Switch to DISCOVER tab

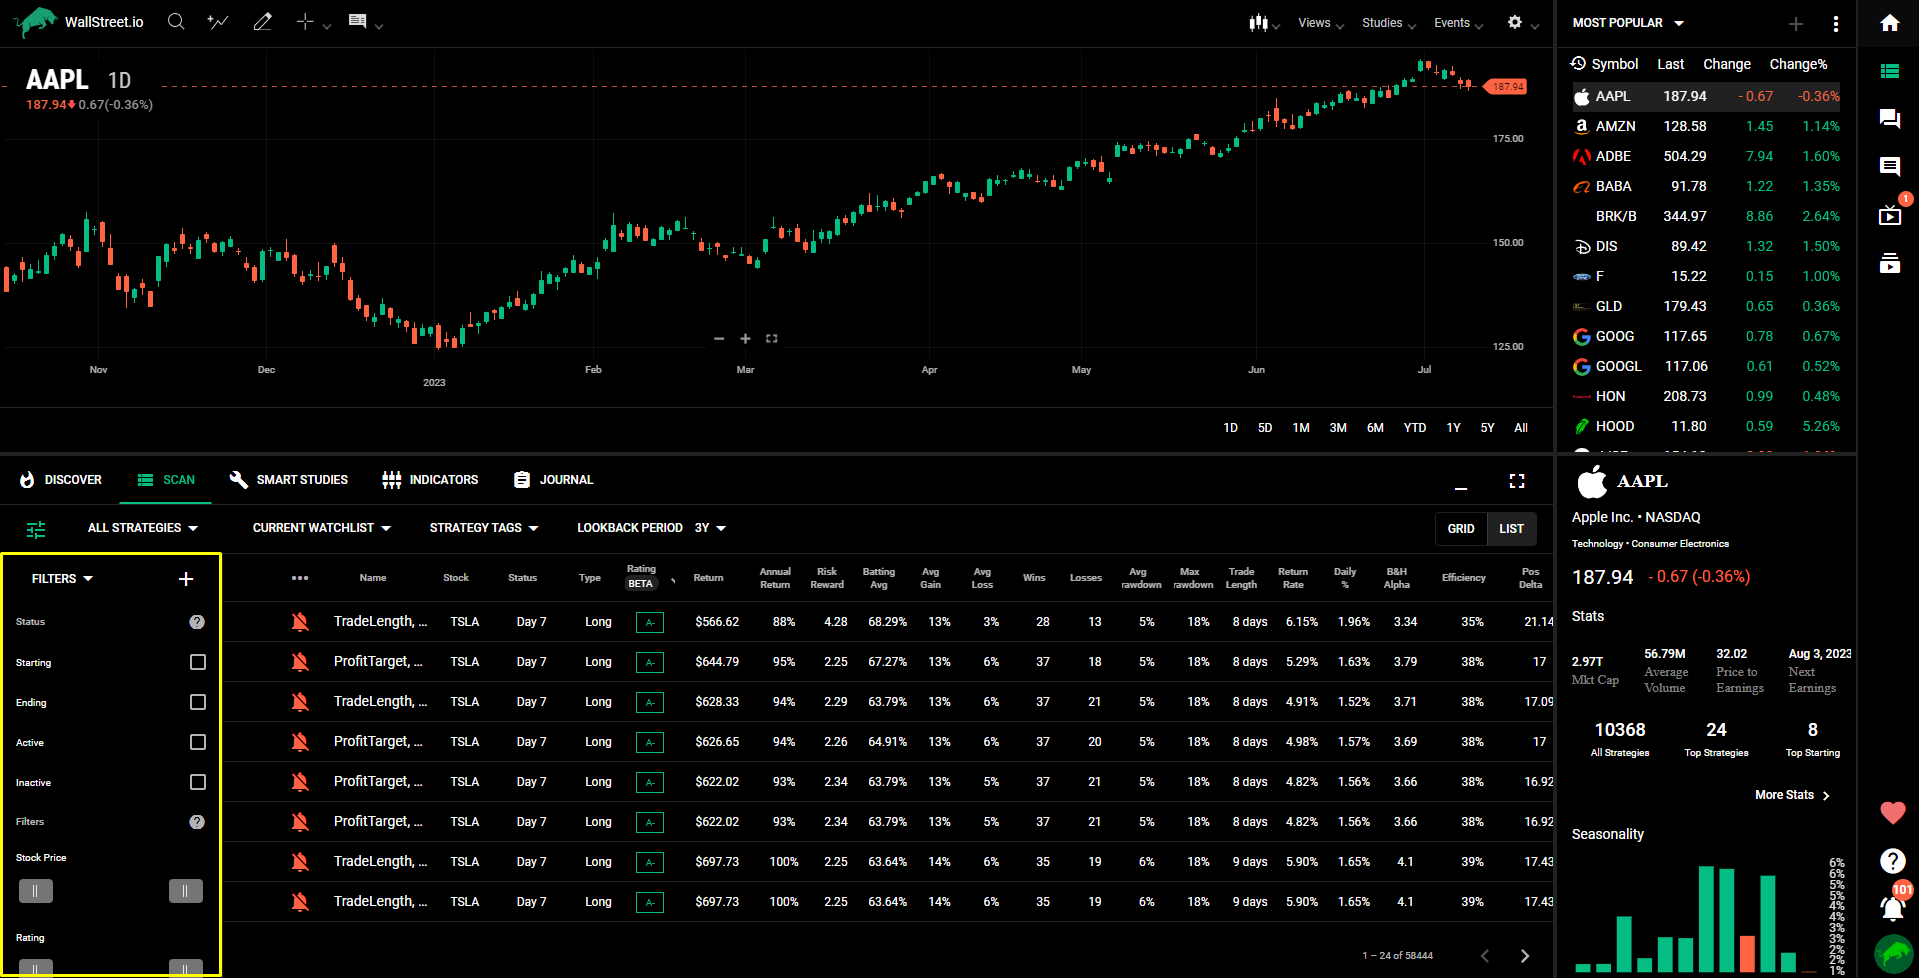(61, 480)
